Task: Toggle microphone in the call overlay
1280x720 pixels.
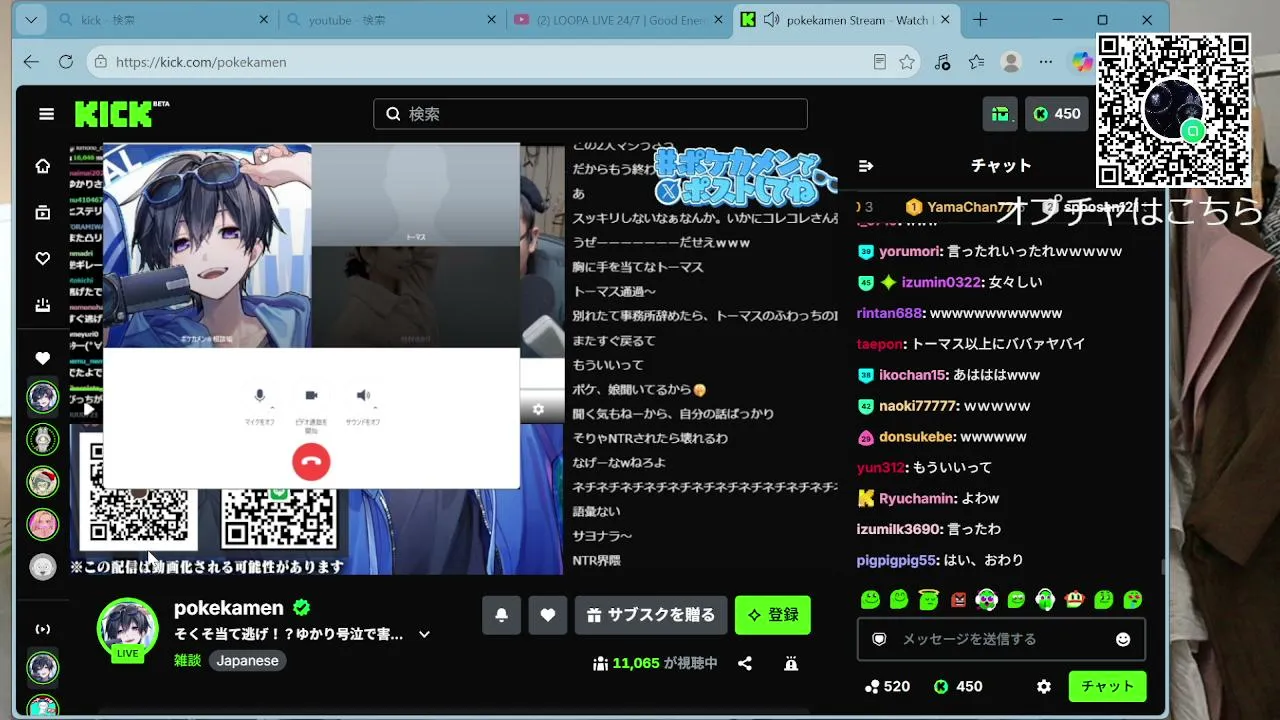Action: click(x=260, y=396)
